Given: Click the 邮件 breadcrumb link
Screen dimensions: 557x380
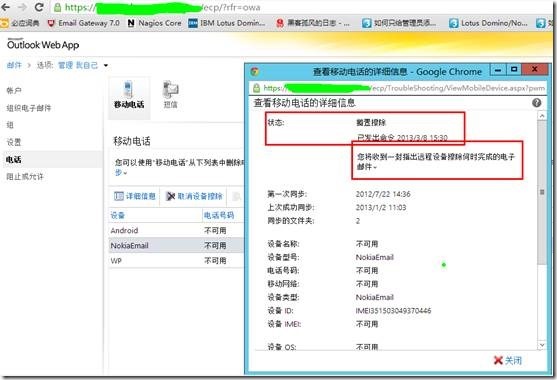Looking at the screenshot, I should tap(14, 65).
